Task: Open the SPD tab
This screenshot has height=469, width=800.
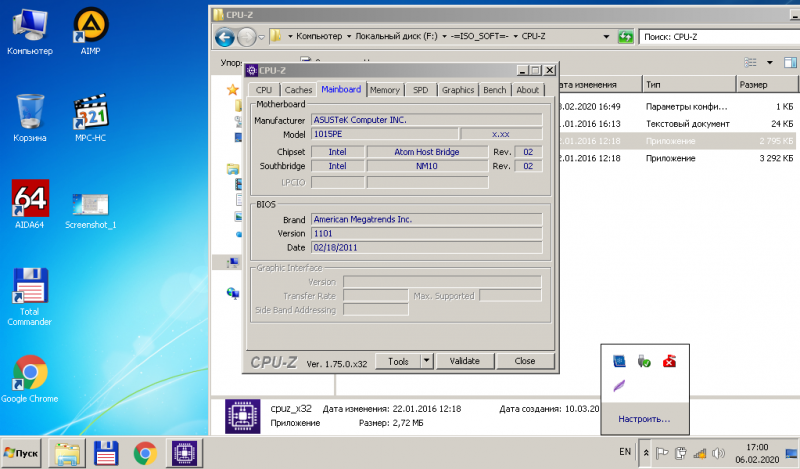Action: (x=420, y=90)
